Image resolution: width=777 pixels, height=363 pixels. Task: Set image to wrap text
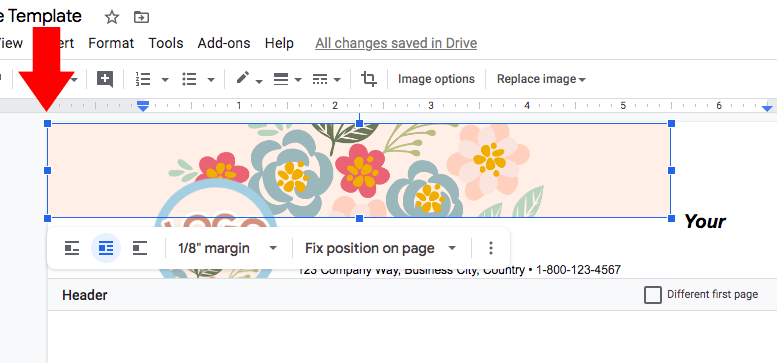[106, 248]
